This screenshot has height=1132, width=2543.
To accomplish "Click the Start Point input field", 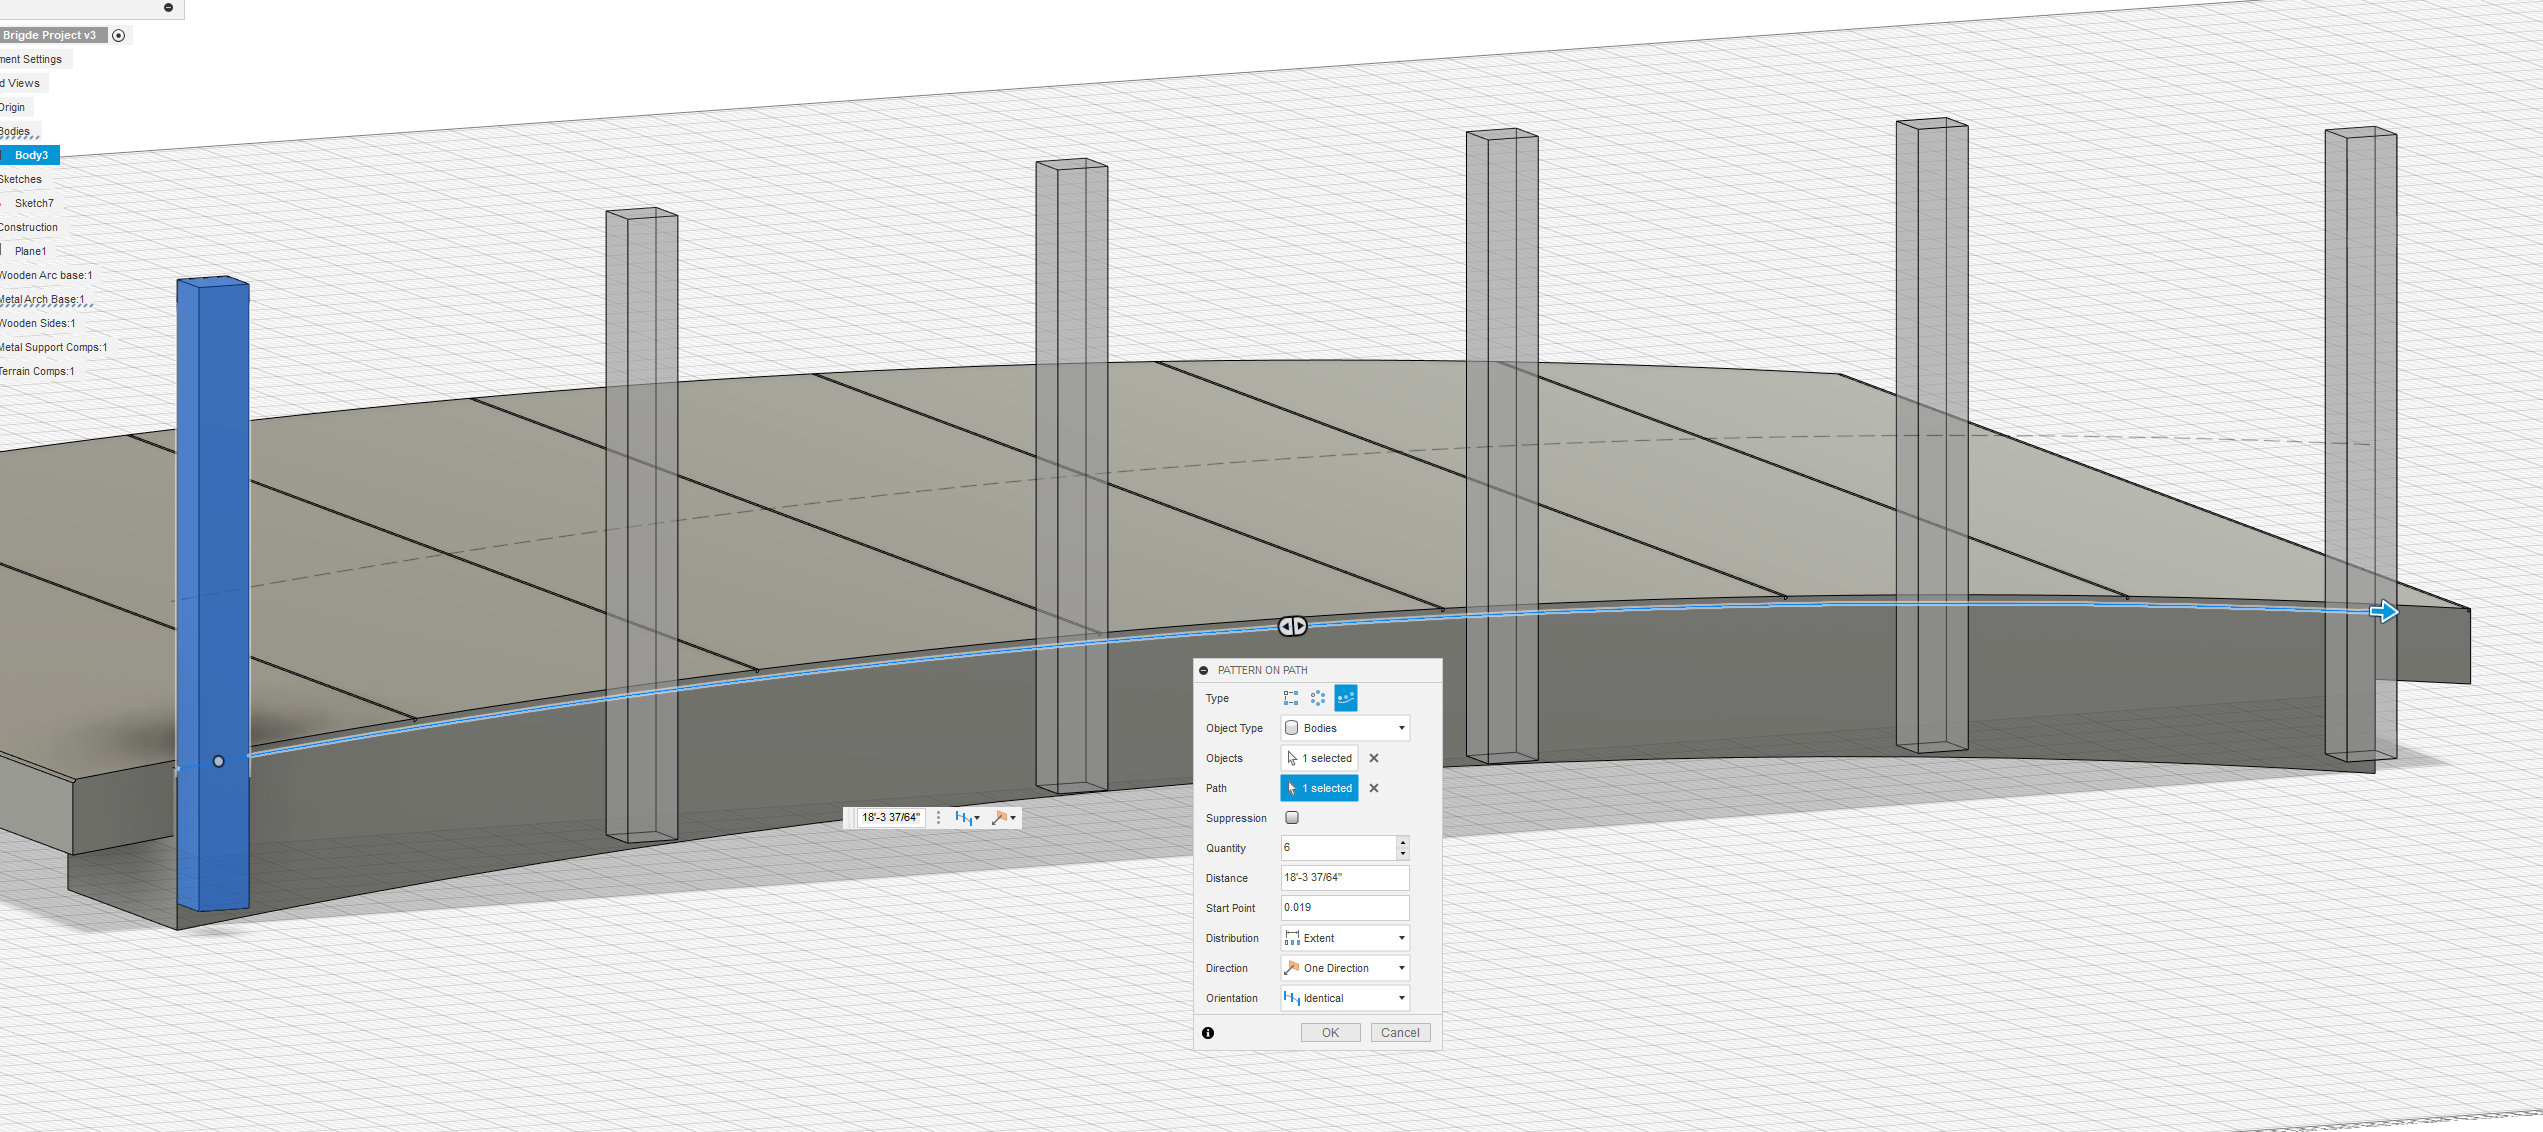I will pyautogui.click(x=1344, y=908).
